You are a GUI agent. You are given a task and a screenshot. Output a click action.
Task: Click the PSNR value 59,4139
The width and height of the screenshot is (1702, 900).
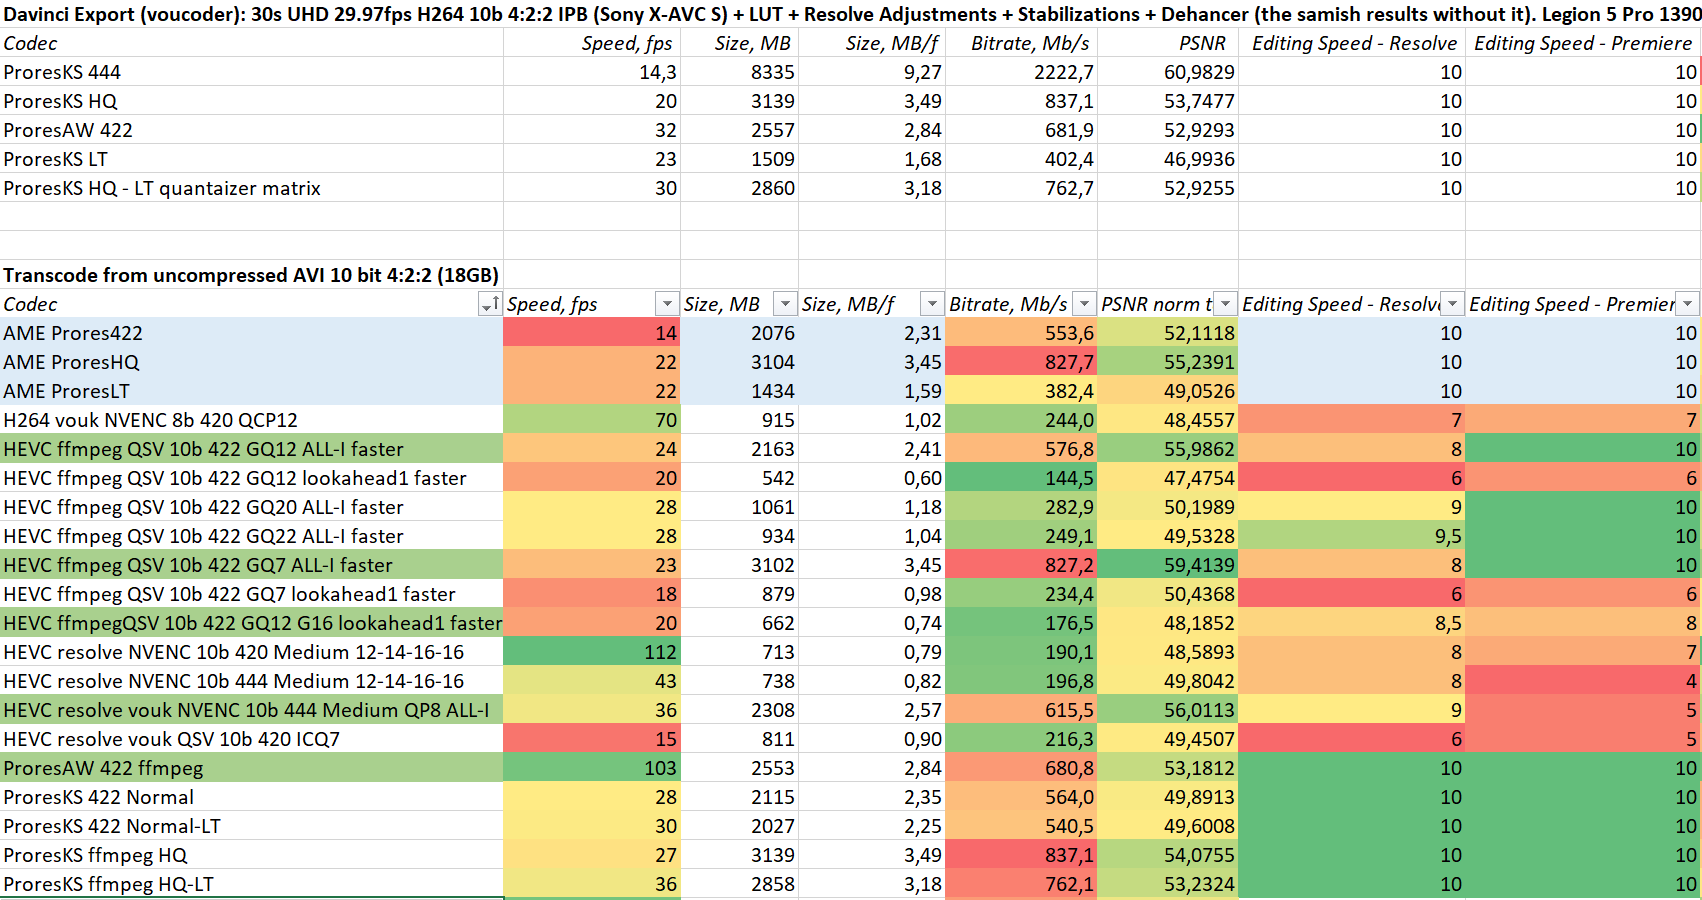coord(1168,565)
